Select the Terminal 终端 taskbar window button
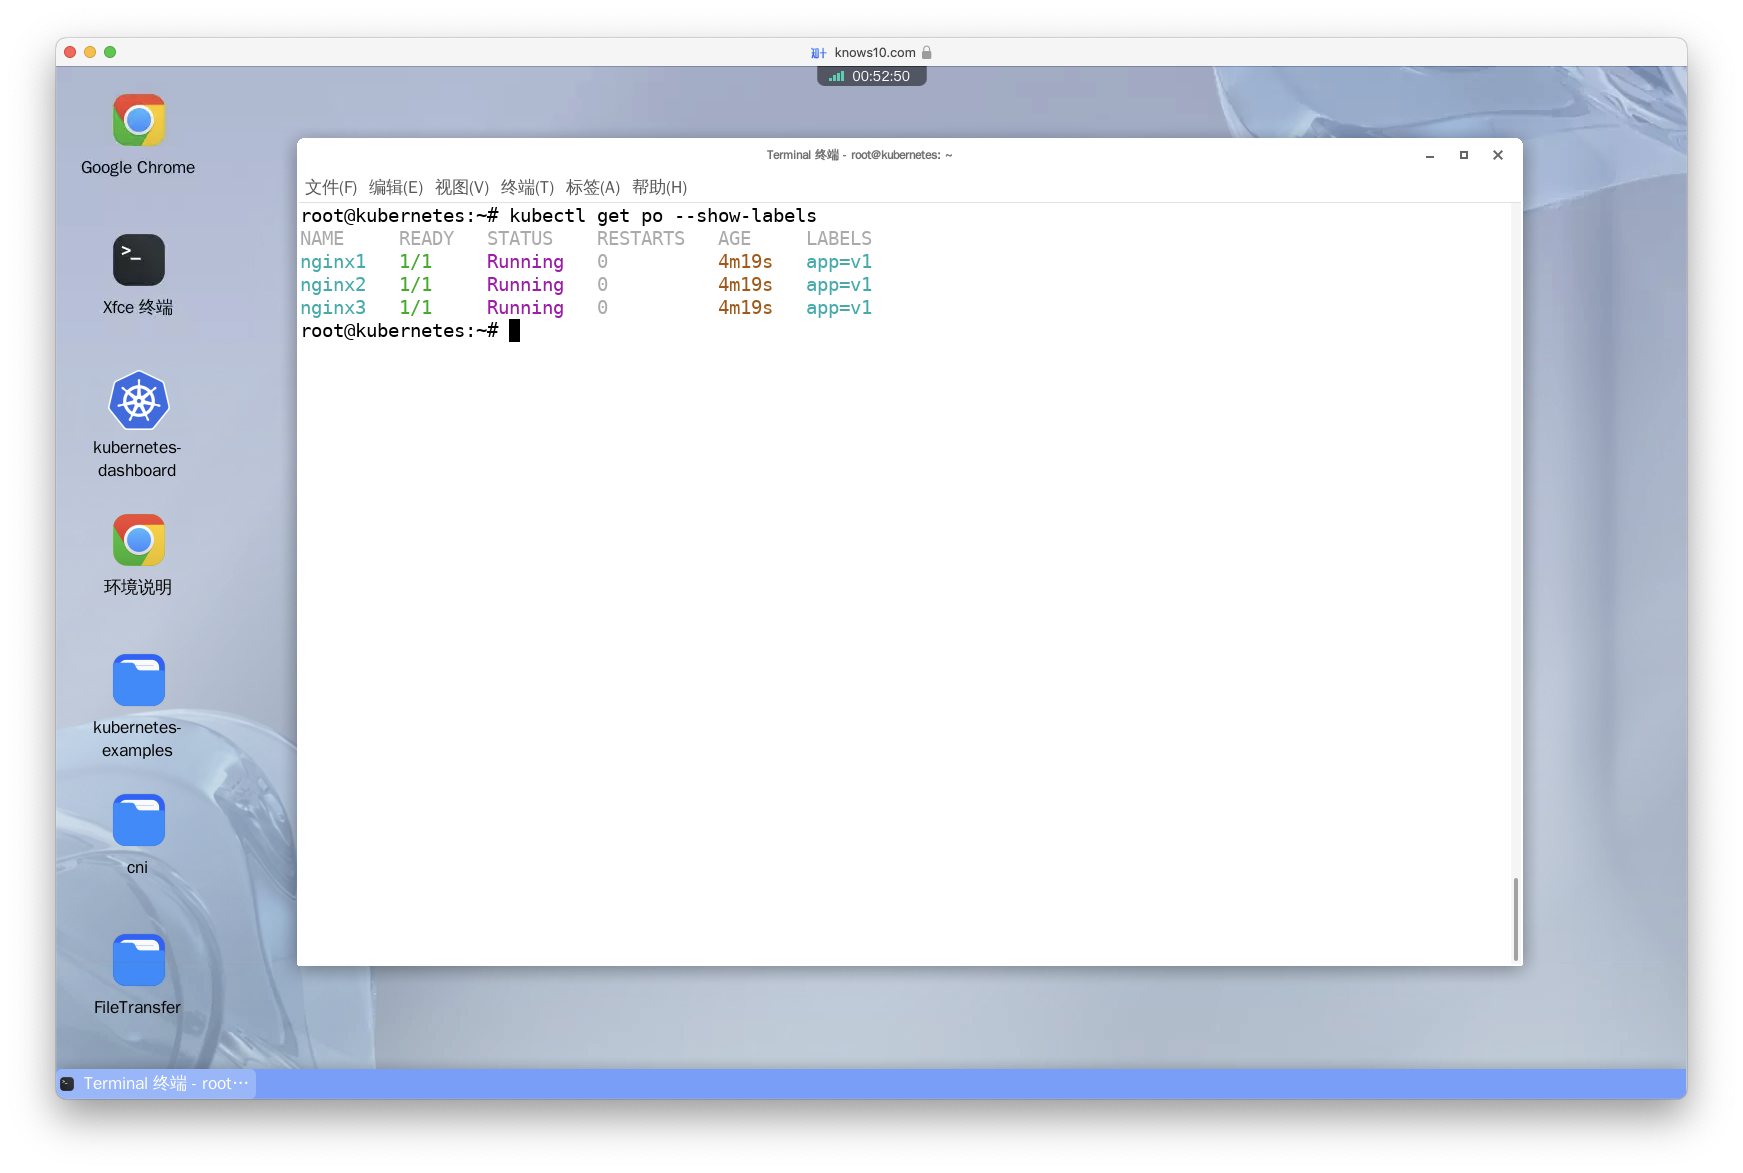The width and height of the screenshot is (1743, 1173). 156,1084
